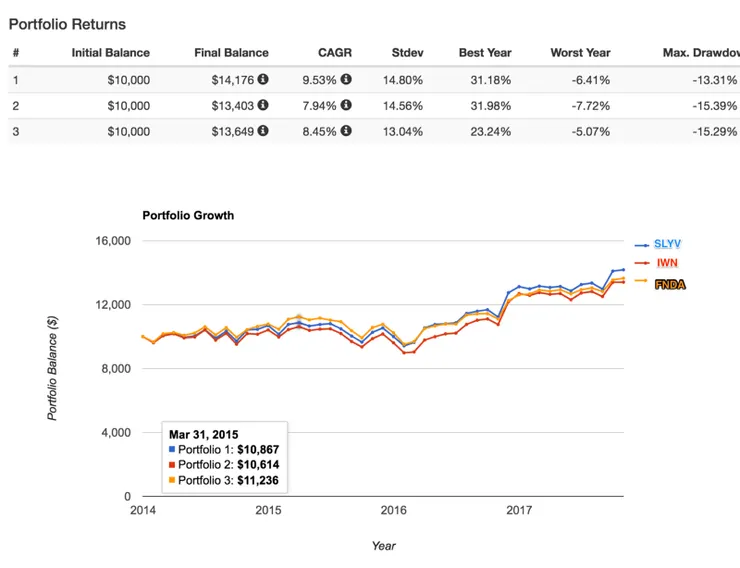Viewport: 740px width, 568px height.
Task: Click info icon next to 7.94% CAGR
Action: [x=346, y=105]
